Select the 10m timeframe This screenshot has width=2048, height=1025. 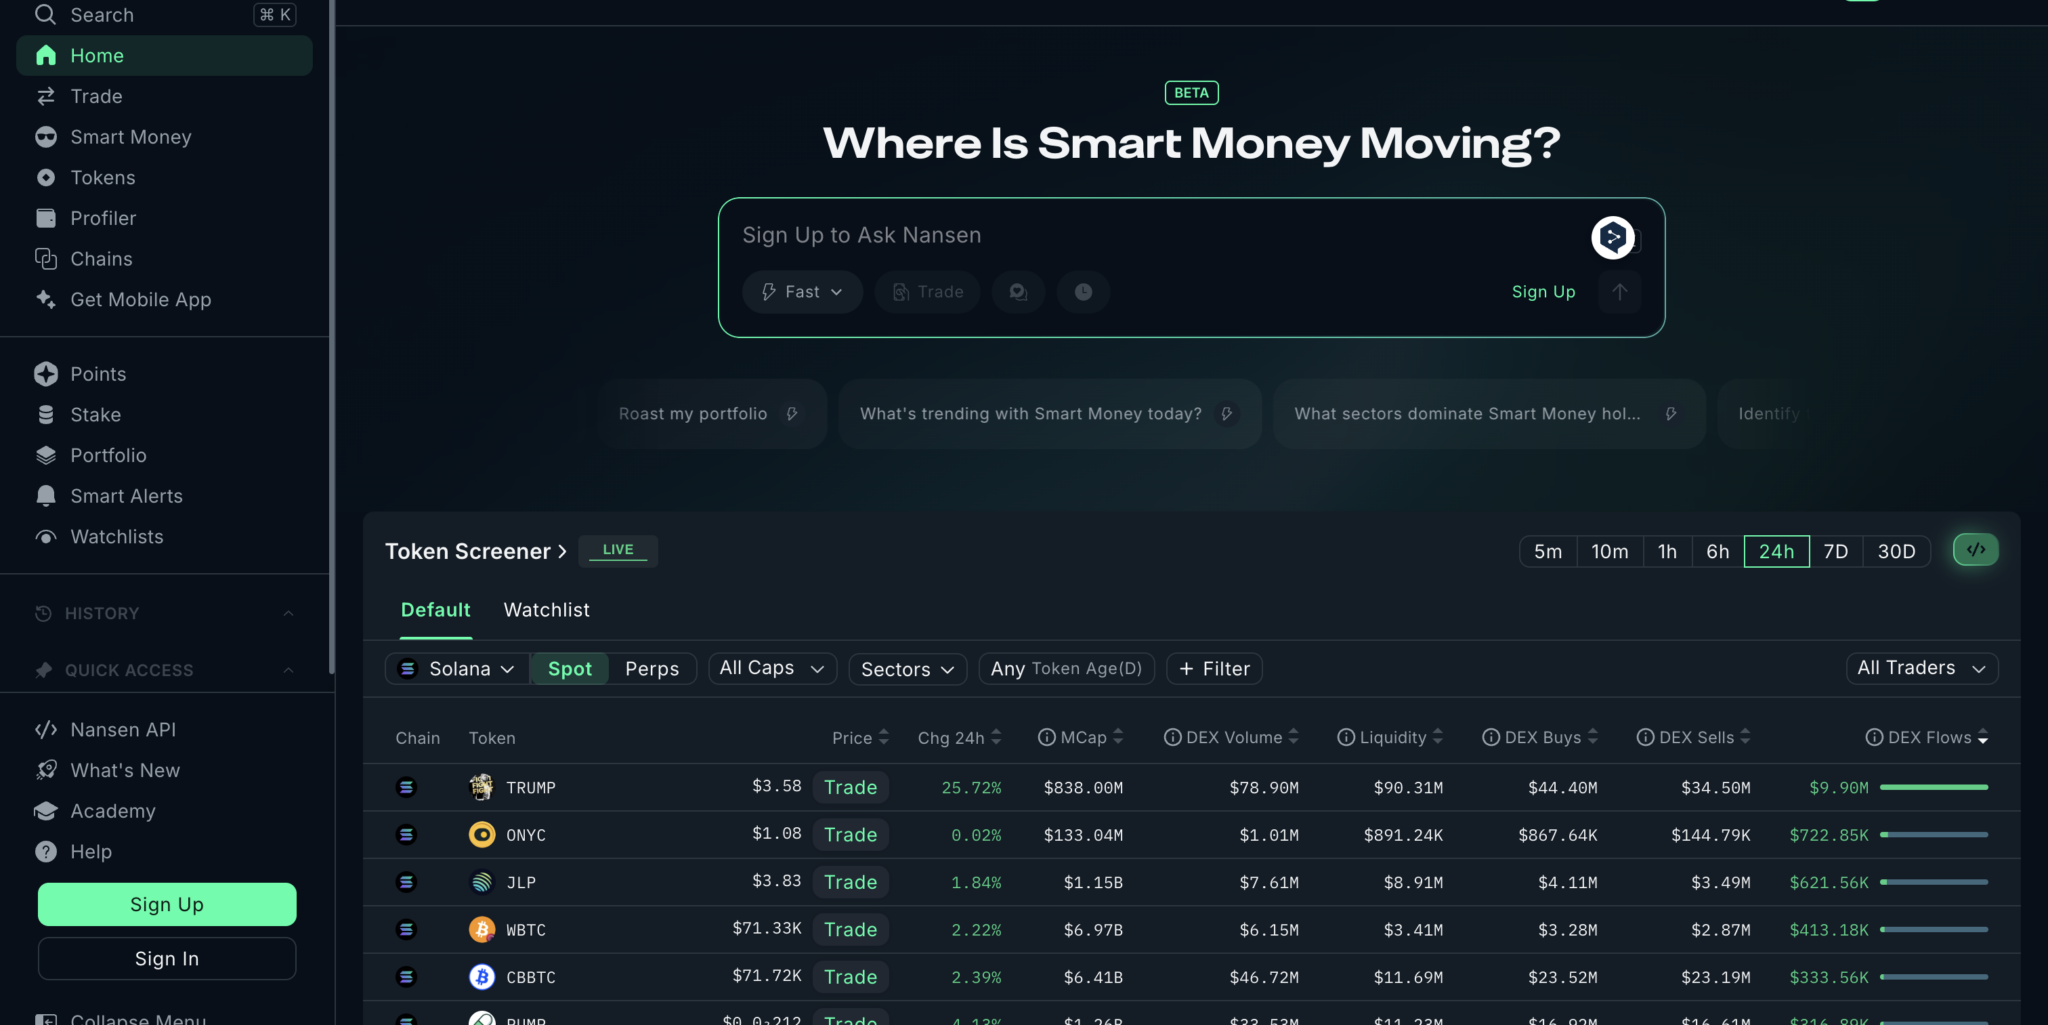click(1610, 551)
